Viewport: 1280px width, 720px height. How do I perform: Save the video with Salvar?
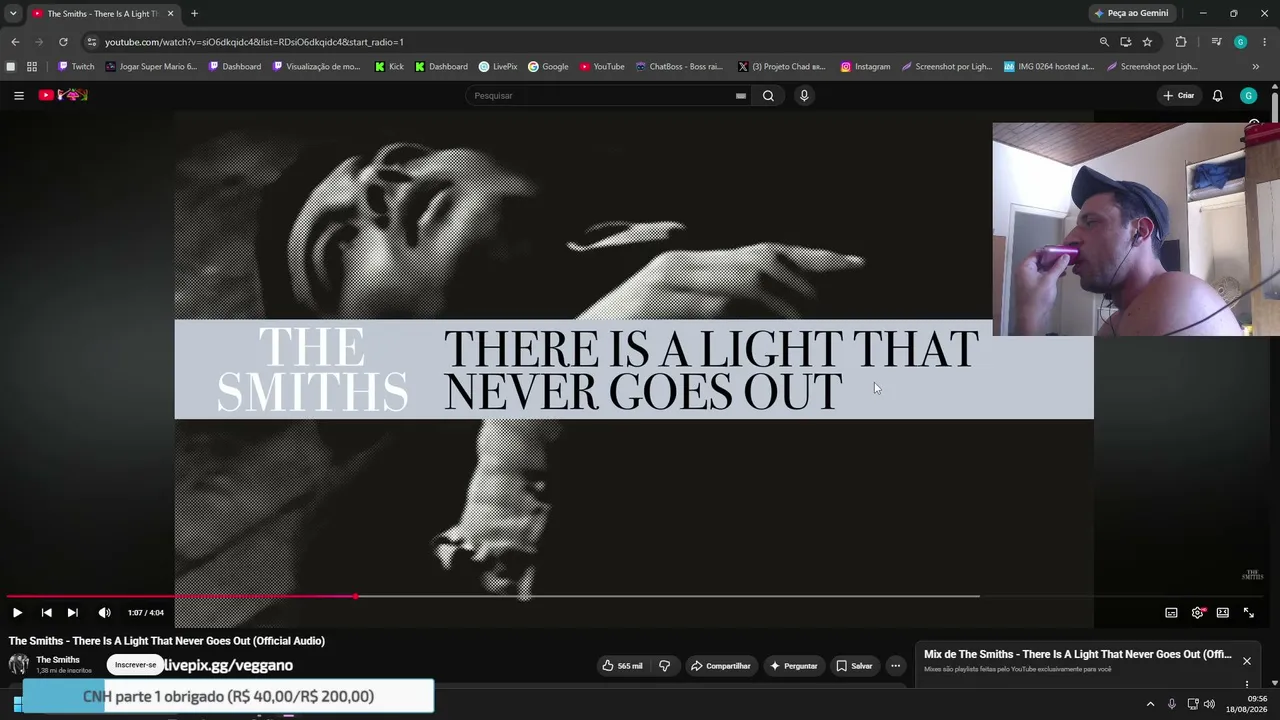pos(854,666)
